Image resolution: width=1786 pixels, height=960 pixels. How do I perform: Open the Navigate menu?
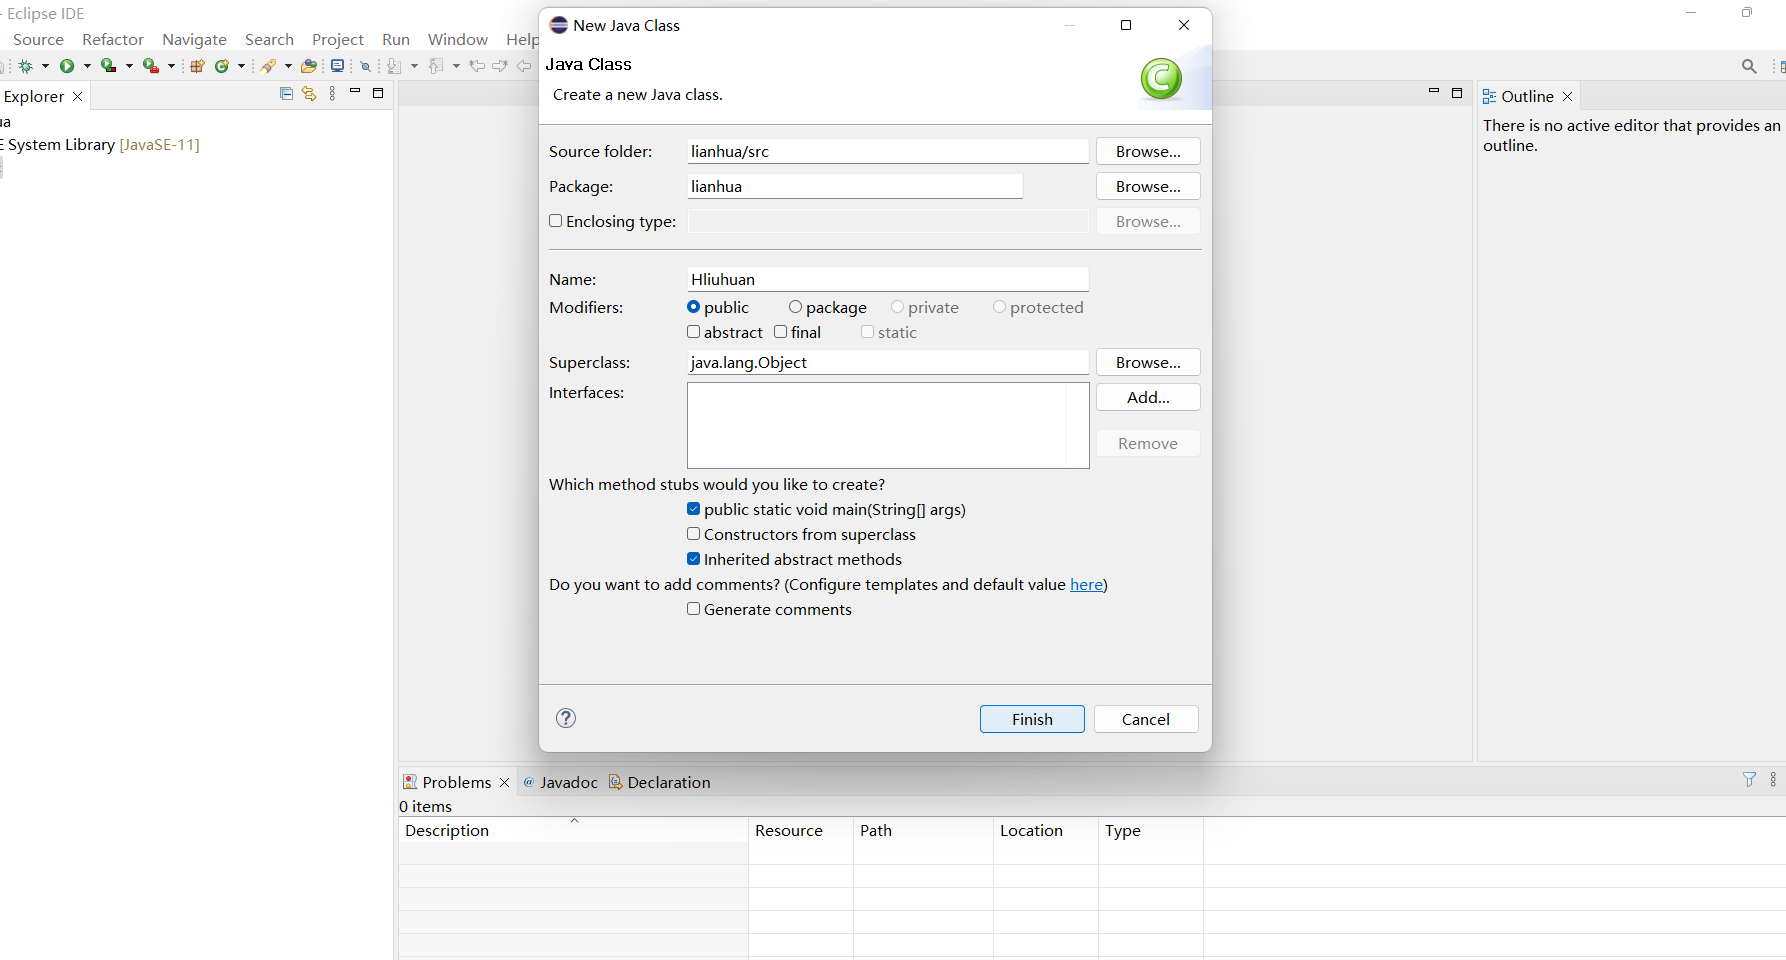194,39
